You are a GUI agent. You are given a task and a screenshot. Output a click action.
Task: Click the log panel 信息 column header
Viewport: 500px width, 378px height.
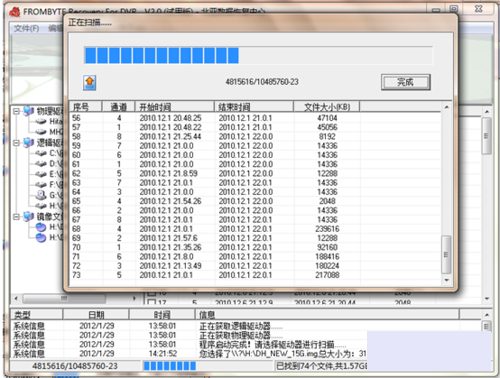pos(327,314)
